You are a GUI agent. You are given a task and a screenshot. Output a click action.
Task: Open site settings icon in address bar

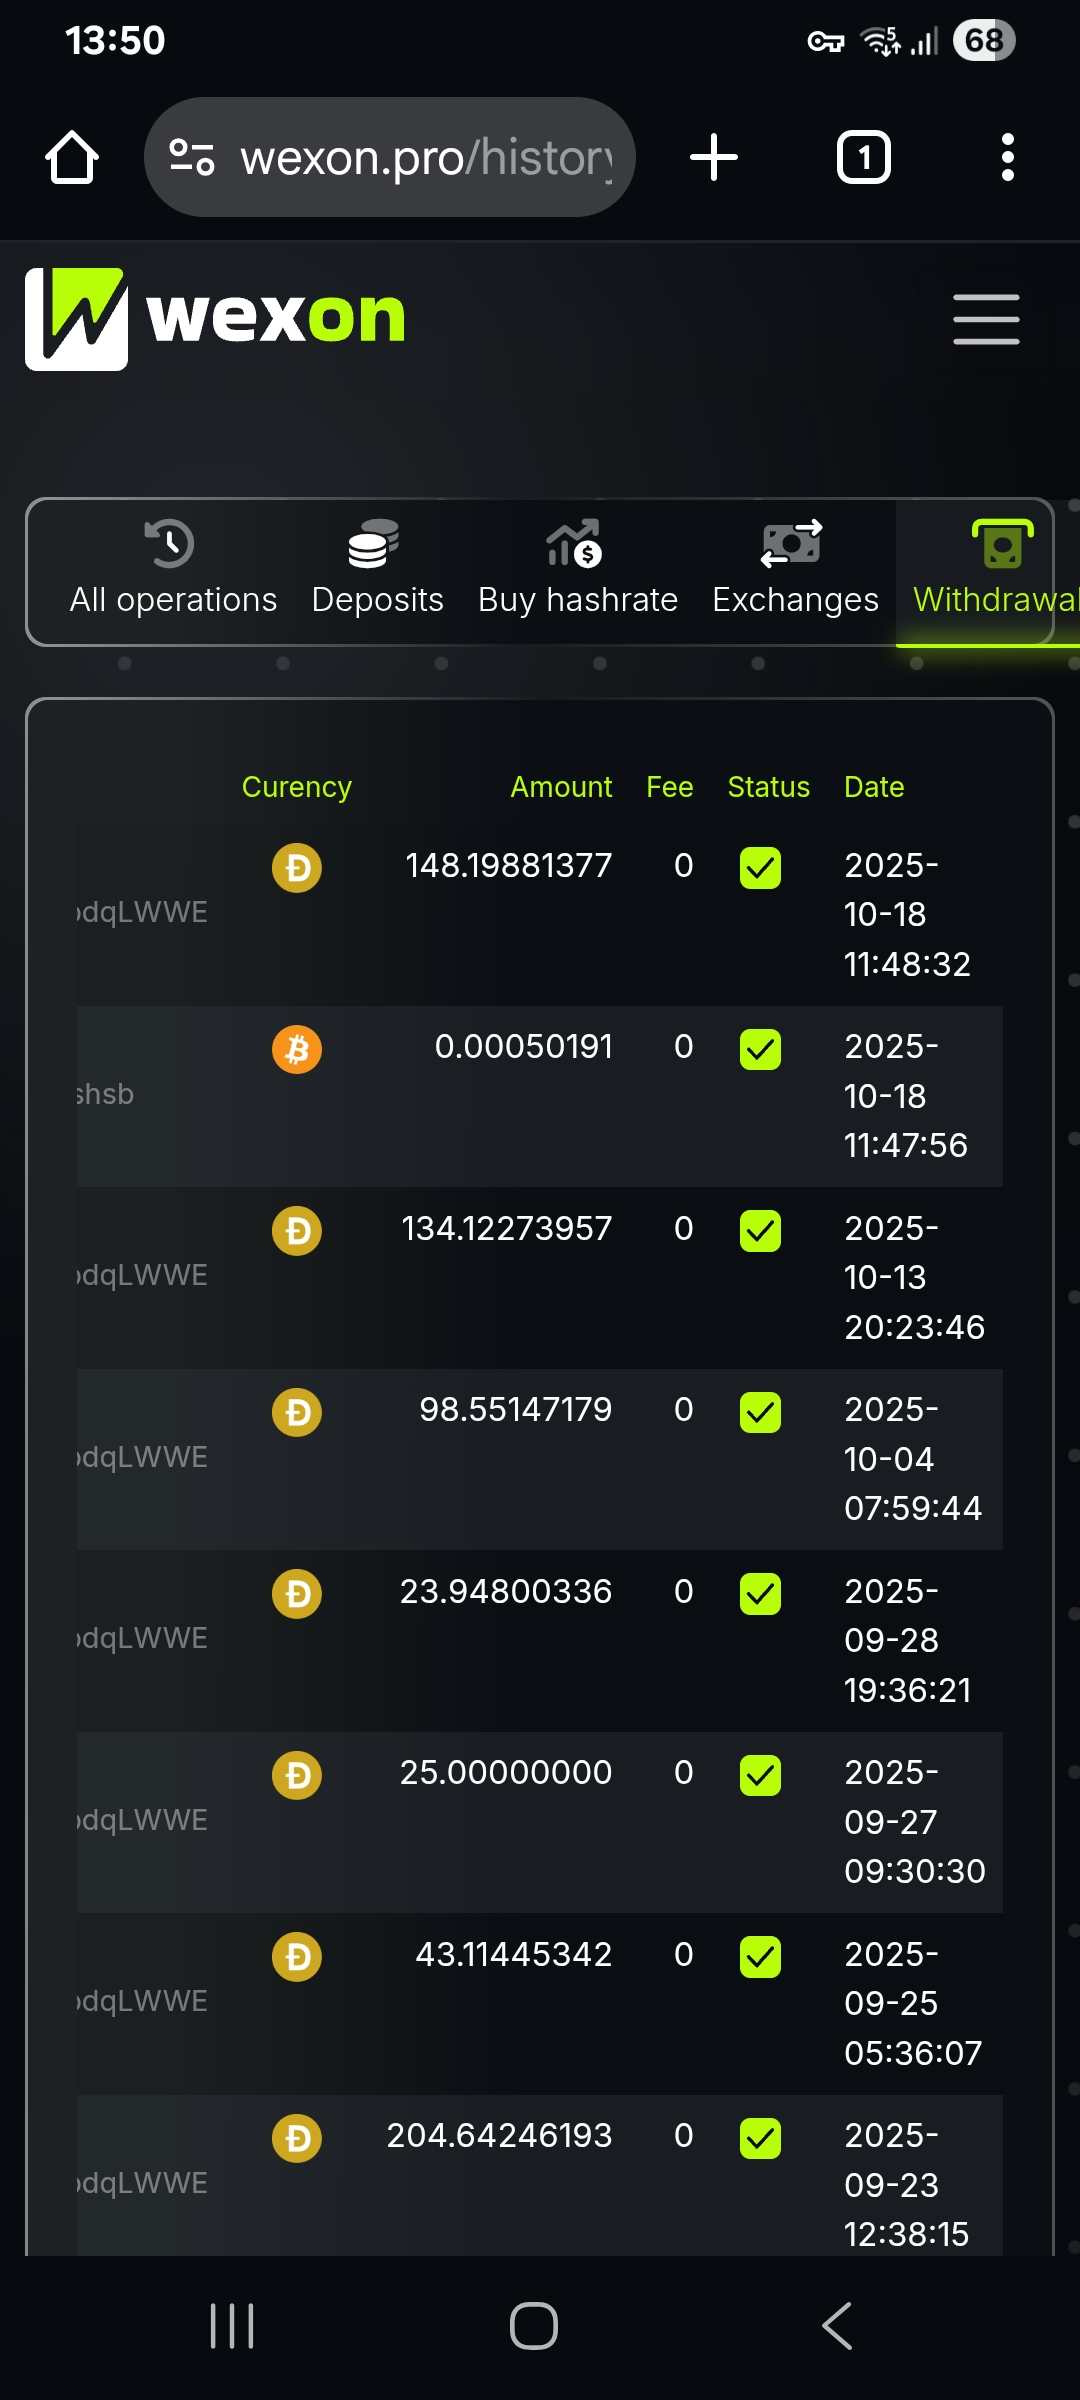(x=192, y=158)
